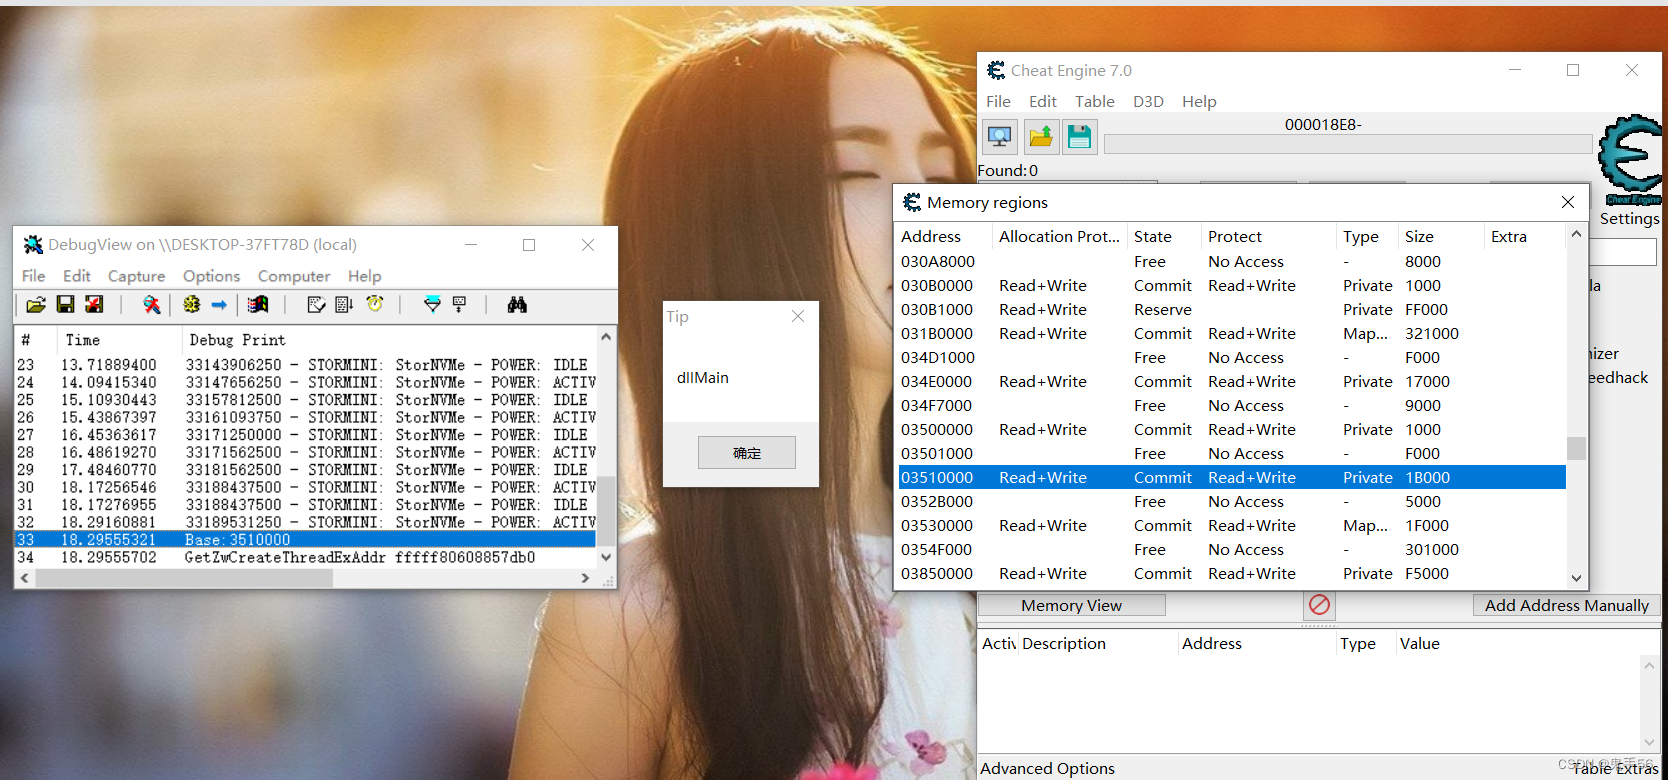Click DebugView horizontal scrollbar right arrow
The image size is (1668, 780).
coord(585,578)
